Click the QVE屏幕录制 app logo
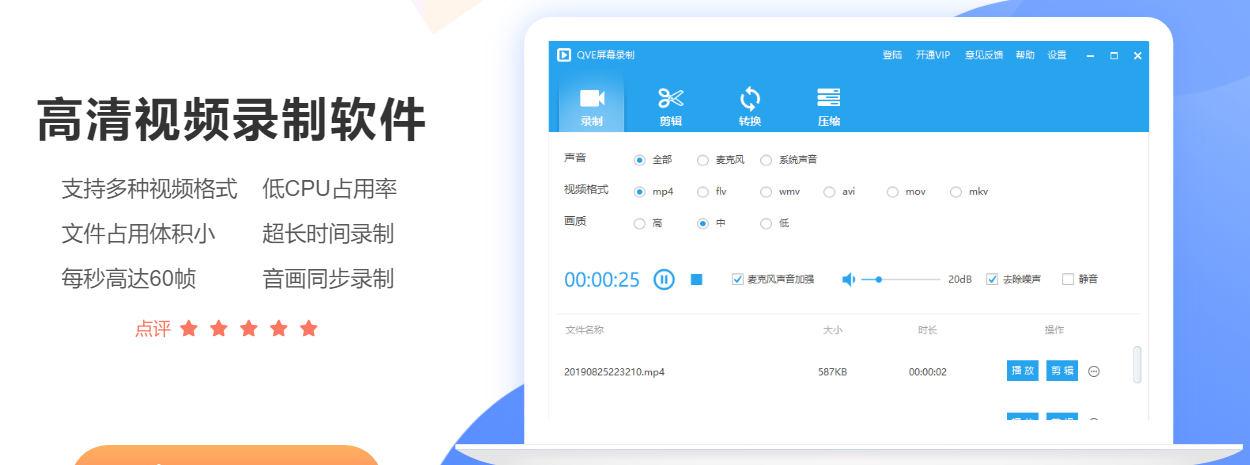This screenshot has height=465, width=1250. [564, 55]
